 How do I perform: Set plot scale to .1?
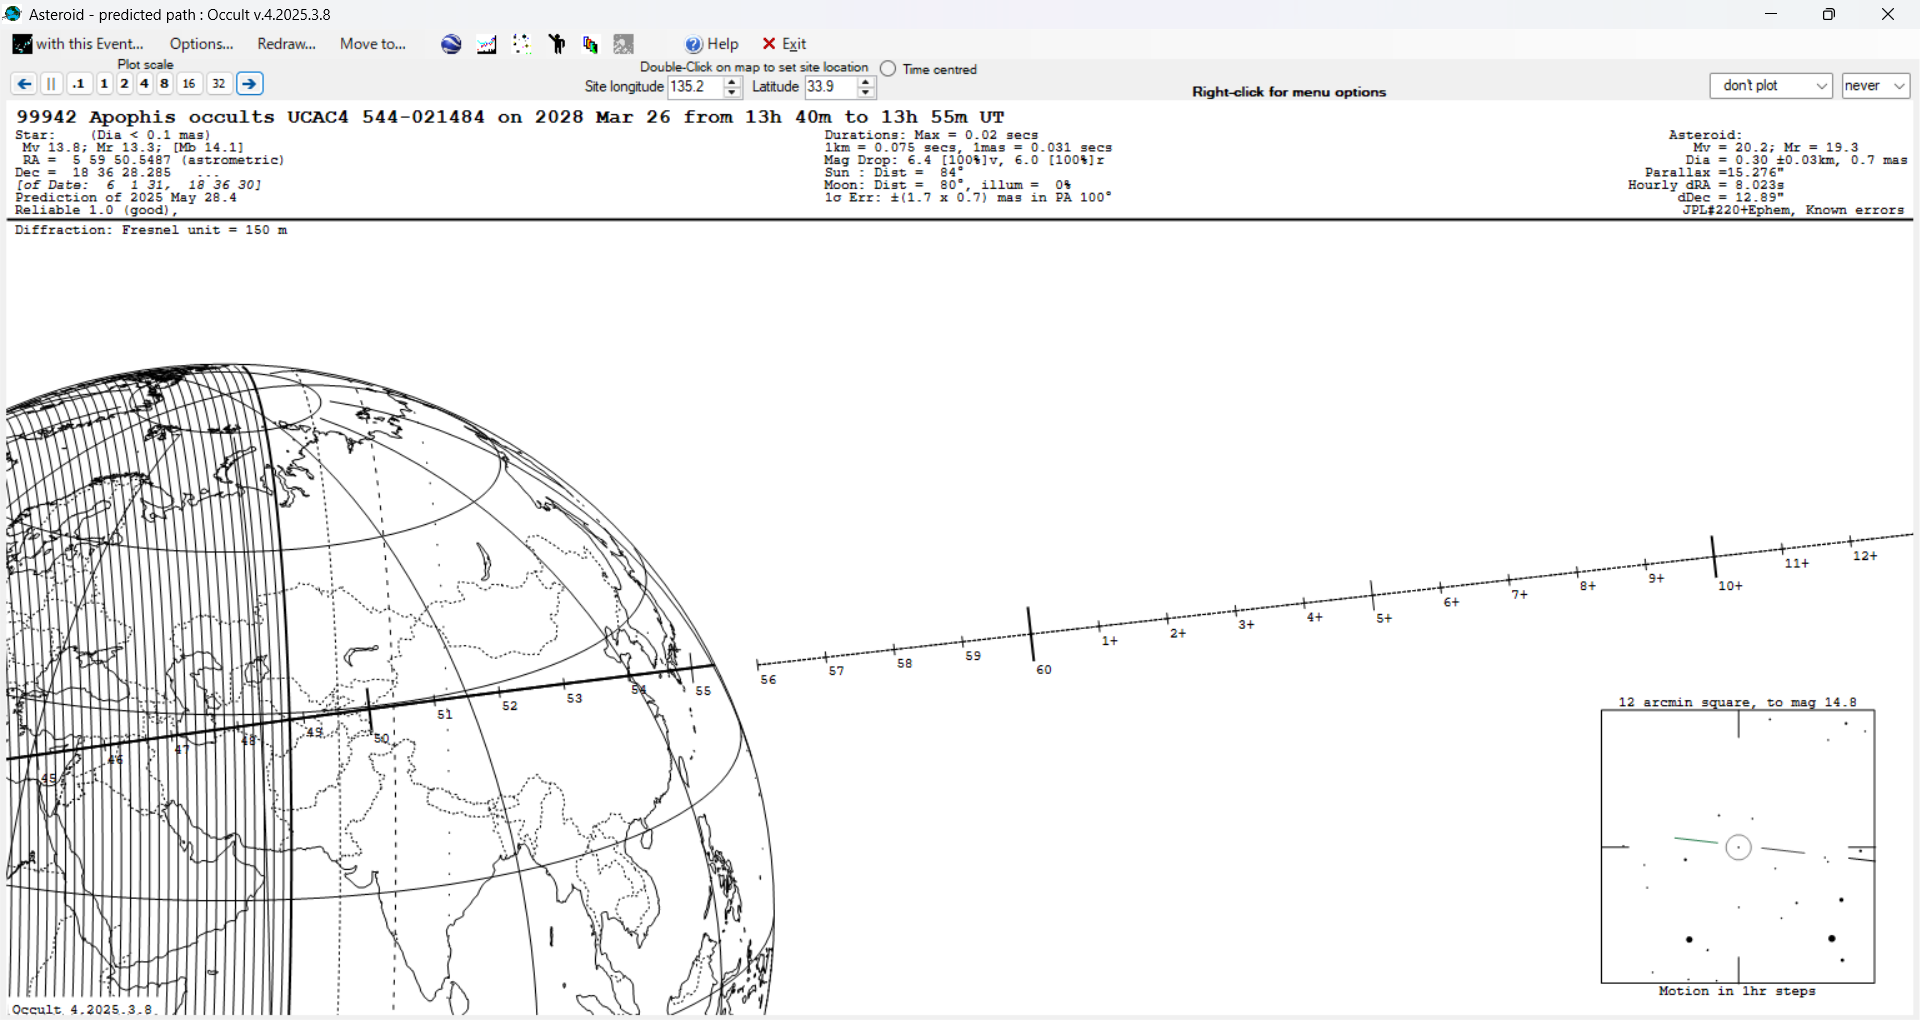(x=79, y=84)
